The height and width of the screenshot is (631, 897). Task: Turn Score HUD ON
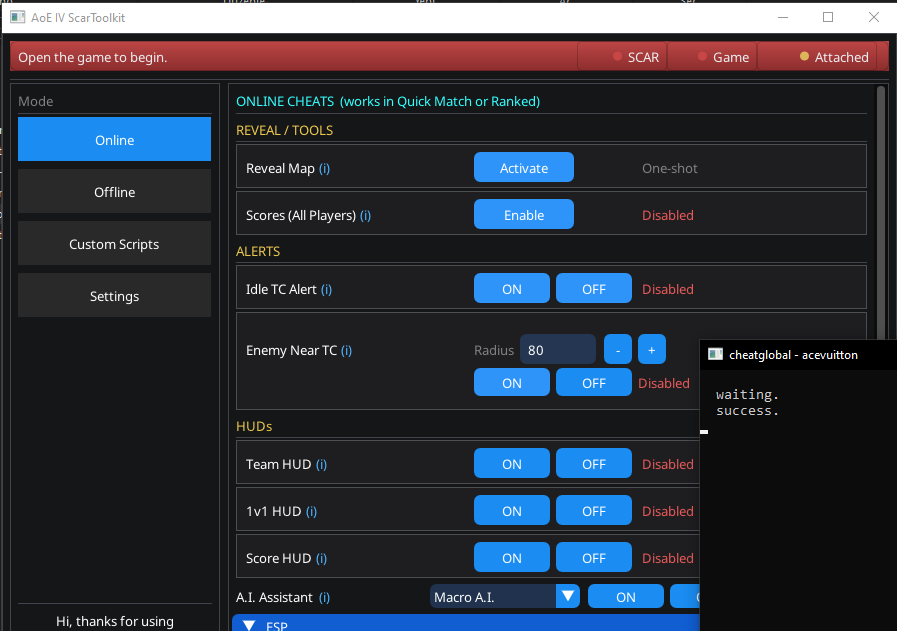[x=511, y=557]
